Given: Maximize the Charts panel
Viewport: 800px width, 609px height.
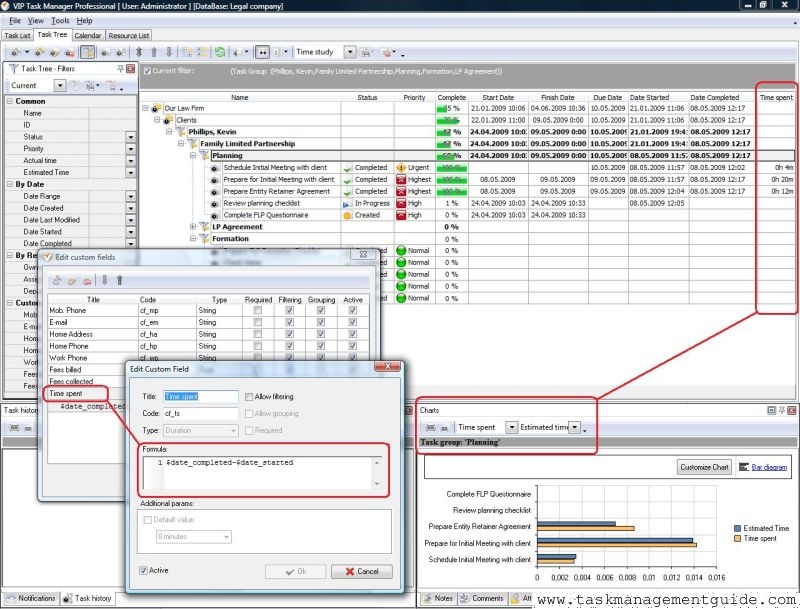Looking at the screenshot, I should click(771, 410).
